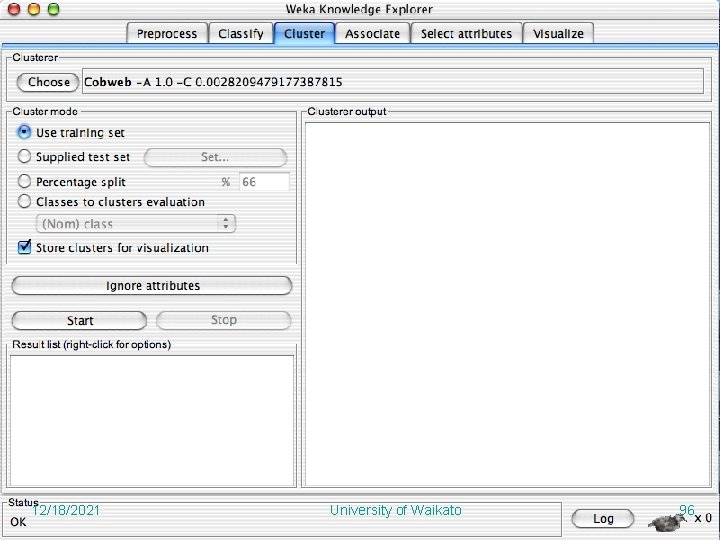Focus the percentage split value field
The image size is (720, 540).
pos(264,182)
